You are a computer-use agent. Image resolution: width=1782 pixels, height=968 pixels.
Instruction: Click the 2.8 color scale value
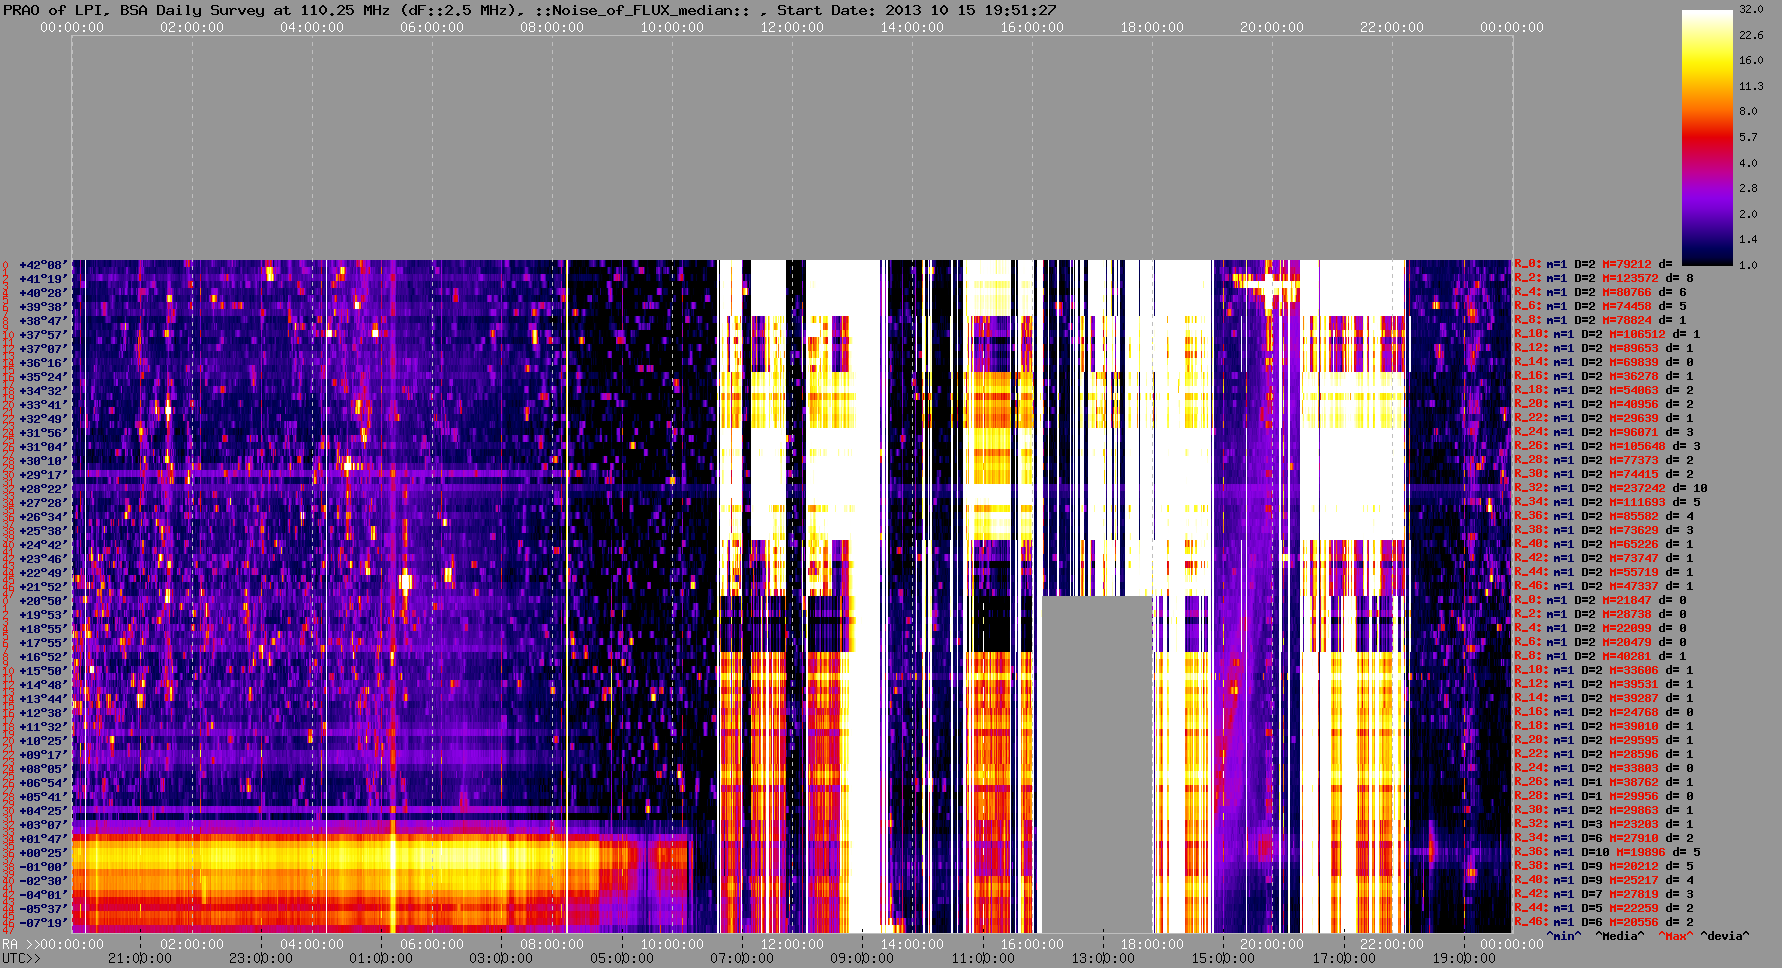coord(1748,188)
